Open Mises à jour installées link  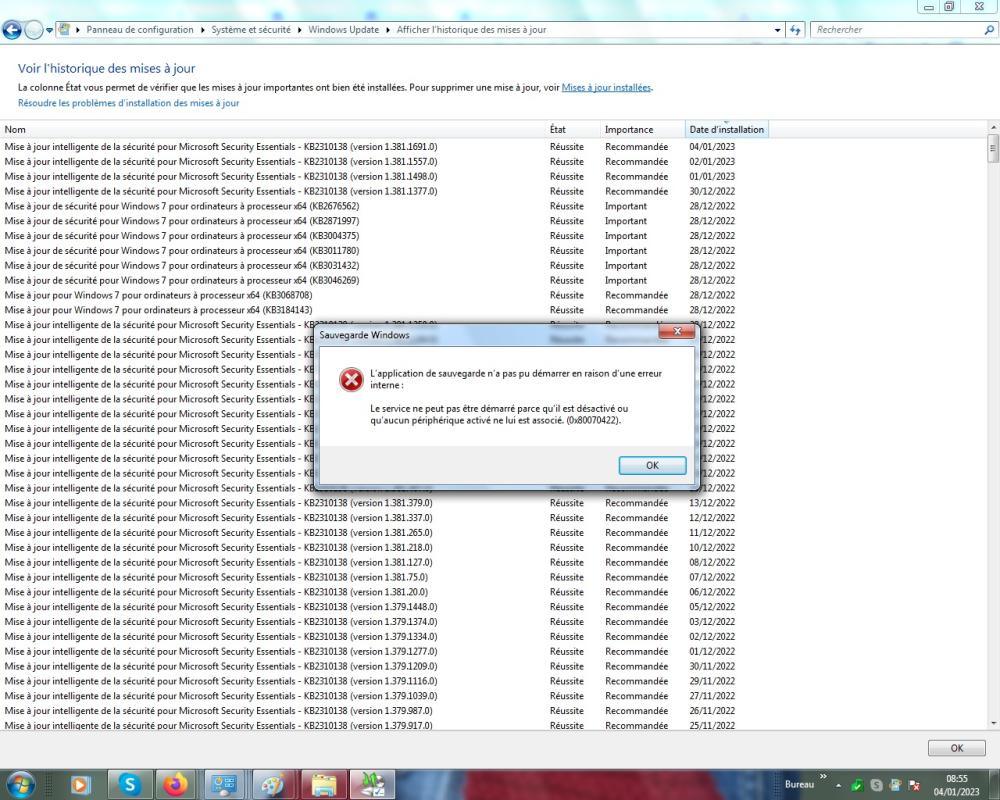606,87
